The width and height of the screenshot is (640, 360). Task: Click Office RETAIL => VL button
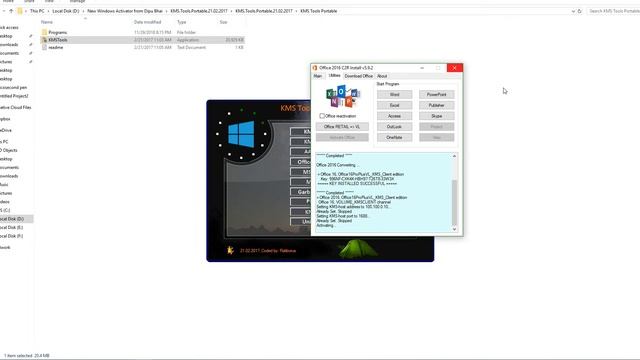342,127
